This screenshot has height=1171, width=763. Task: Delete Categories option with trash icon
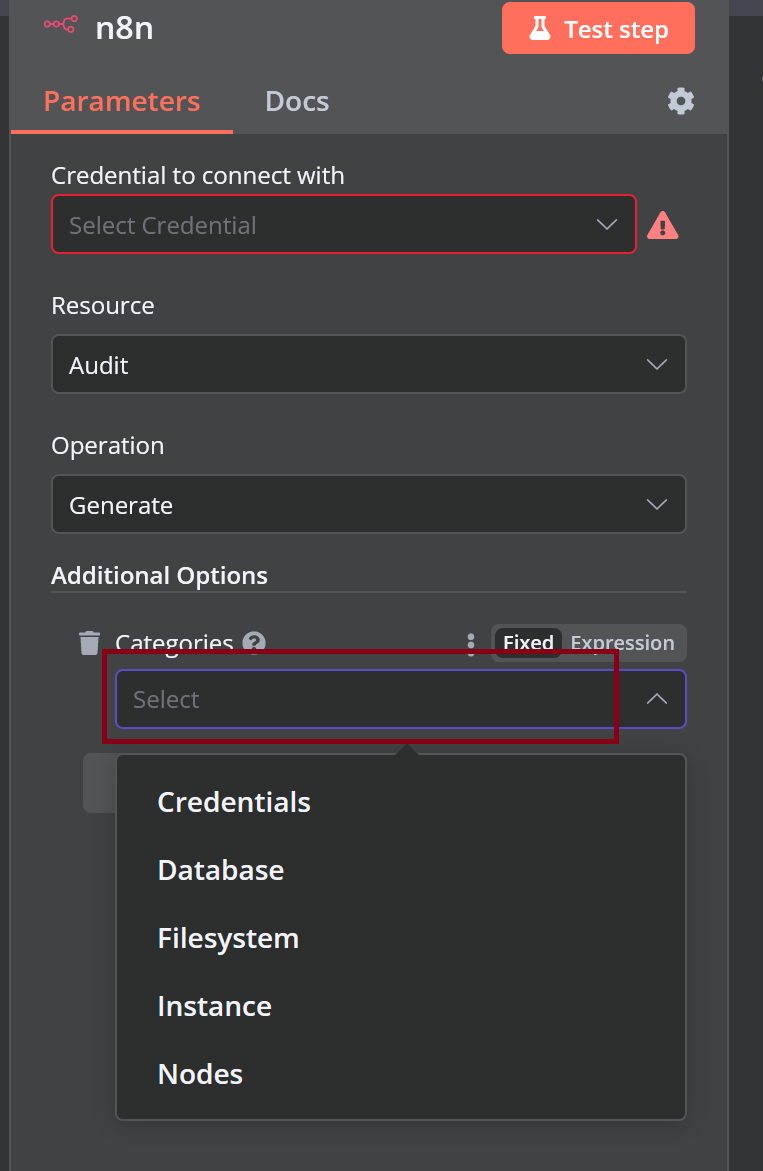pyautogui.click(x=90, y=642)
